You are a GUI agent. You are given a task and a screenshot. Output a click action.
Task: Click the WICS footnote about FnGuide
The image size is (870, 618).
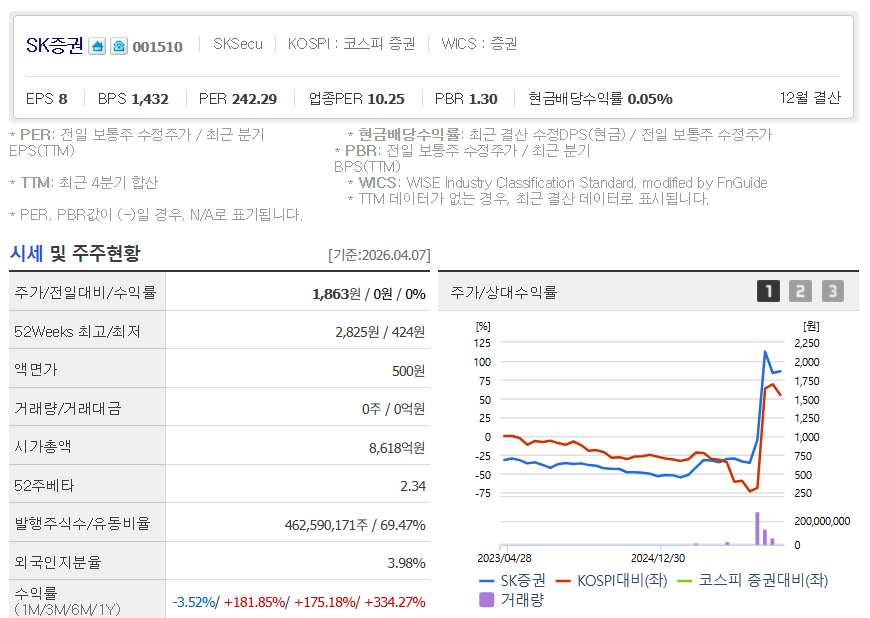558,183
